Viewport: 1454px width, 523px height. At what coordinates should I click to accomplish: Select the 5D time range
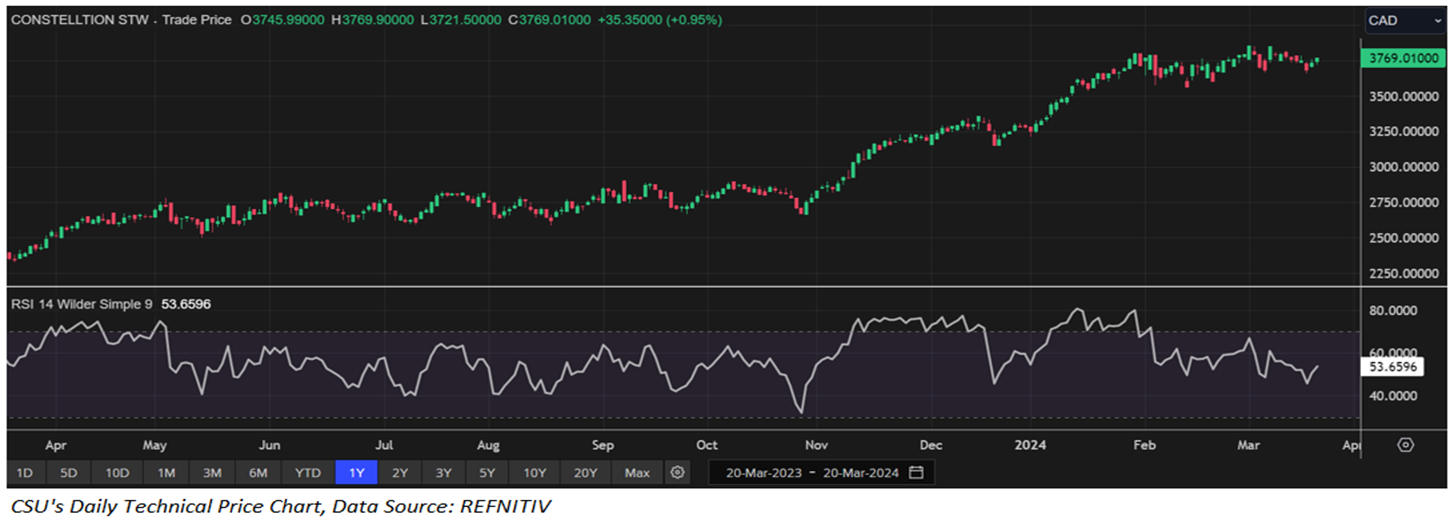click(x=68, y=472)
